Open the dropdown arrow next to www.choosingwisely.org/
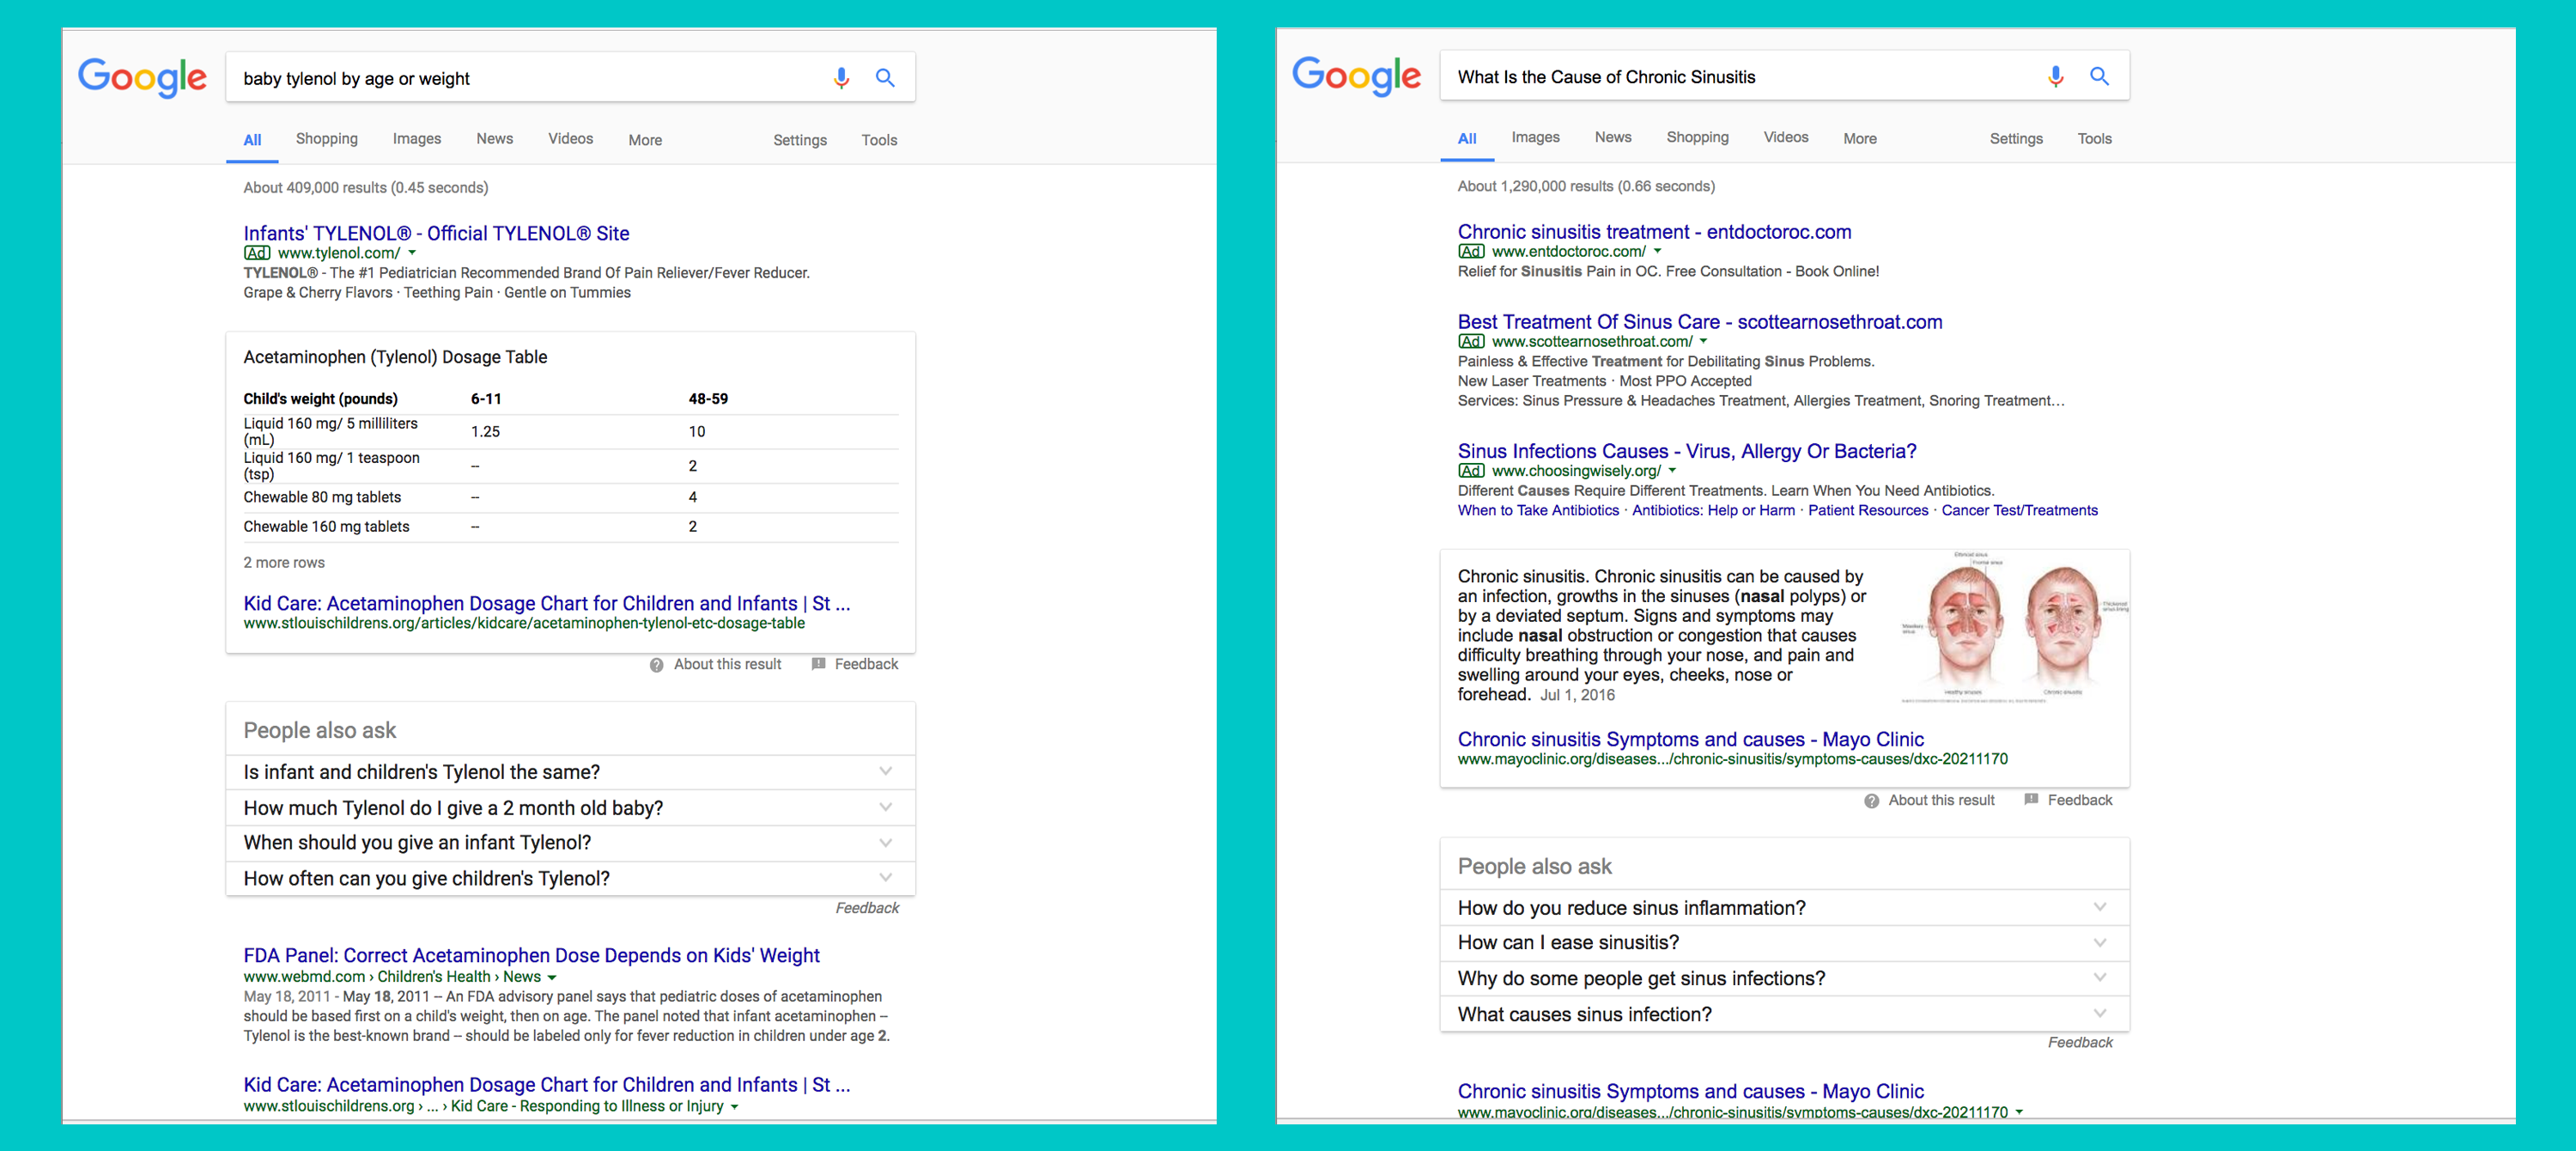 (x=1672, y=470)
